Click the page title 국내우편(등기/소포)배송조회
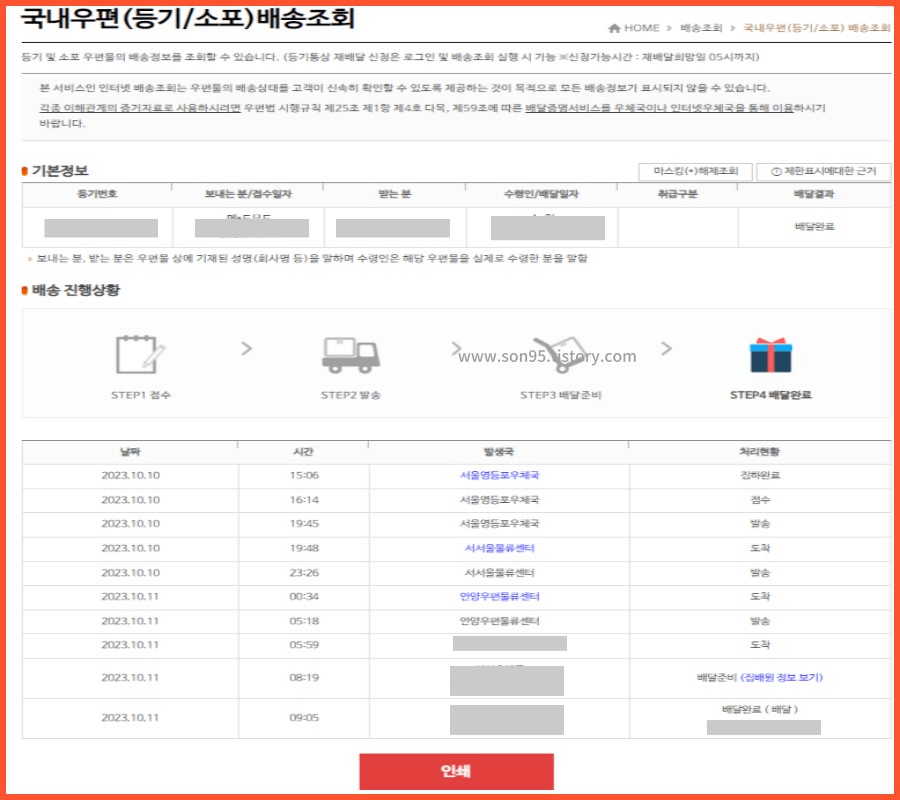The image size is (900, 800). [x=188, y=18]
